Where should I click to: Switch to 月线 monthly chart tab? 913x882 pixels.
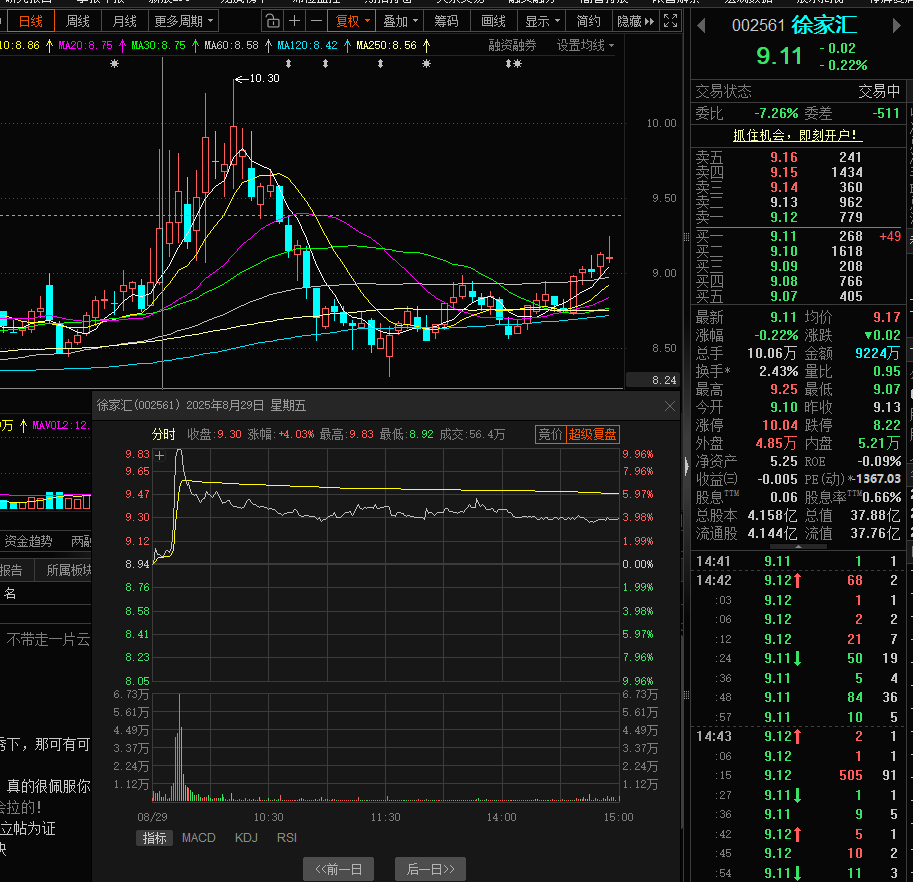pos(124,22)
